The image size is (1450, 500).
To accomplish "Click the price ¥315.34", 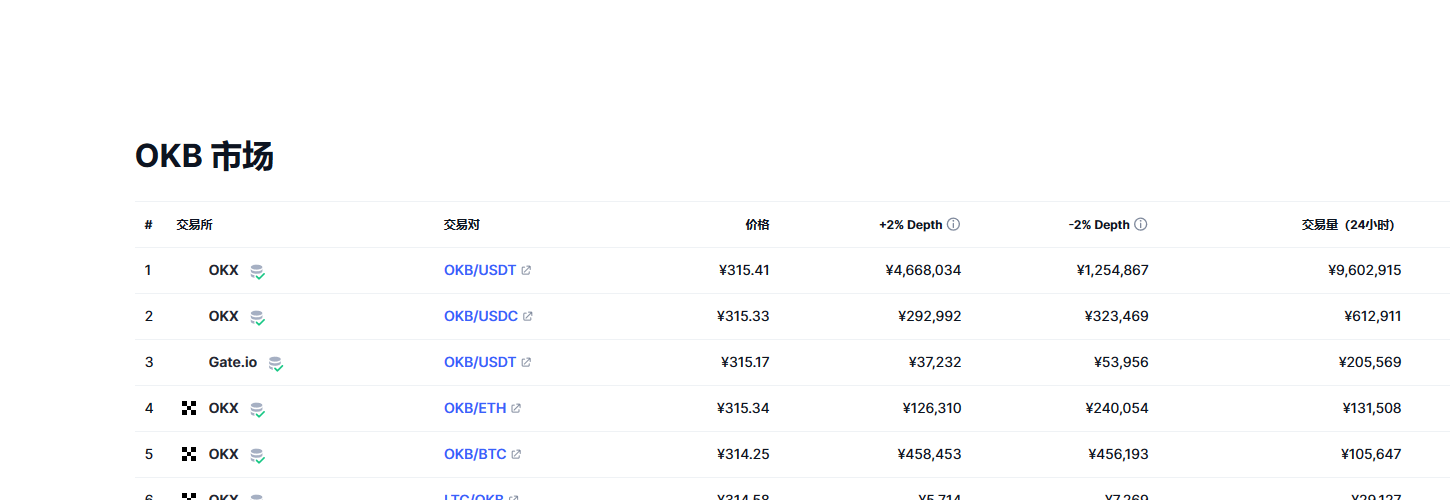I will coord(743,408).
